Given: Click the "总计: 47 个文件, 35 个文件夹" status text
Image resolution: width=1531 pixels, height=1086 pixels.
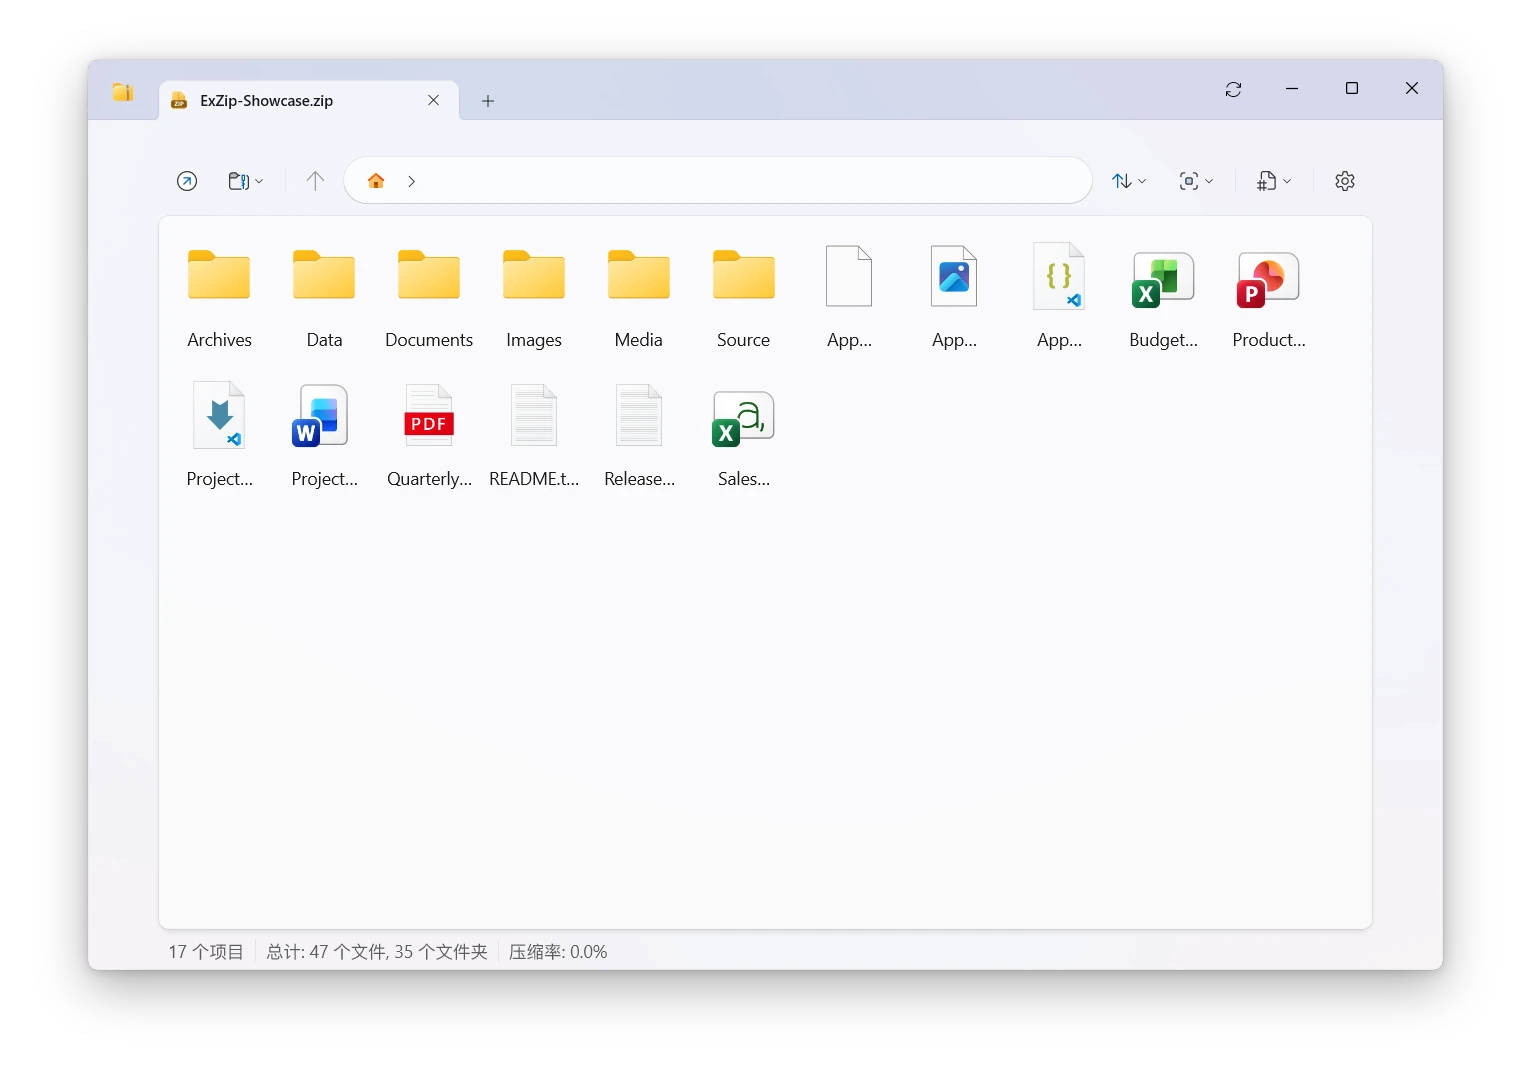Looking at the screenshot, I should (377, 952).
